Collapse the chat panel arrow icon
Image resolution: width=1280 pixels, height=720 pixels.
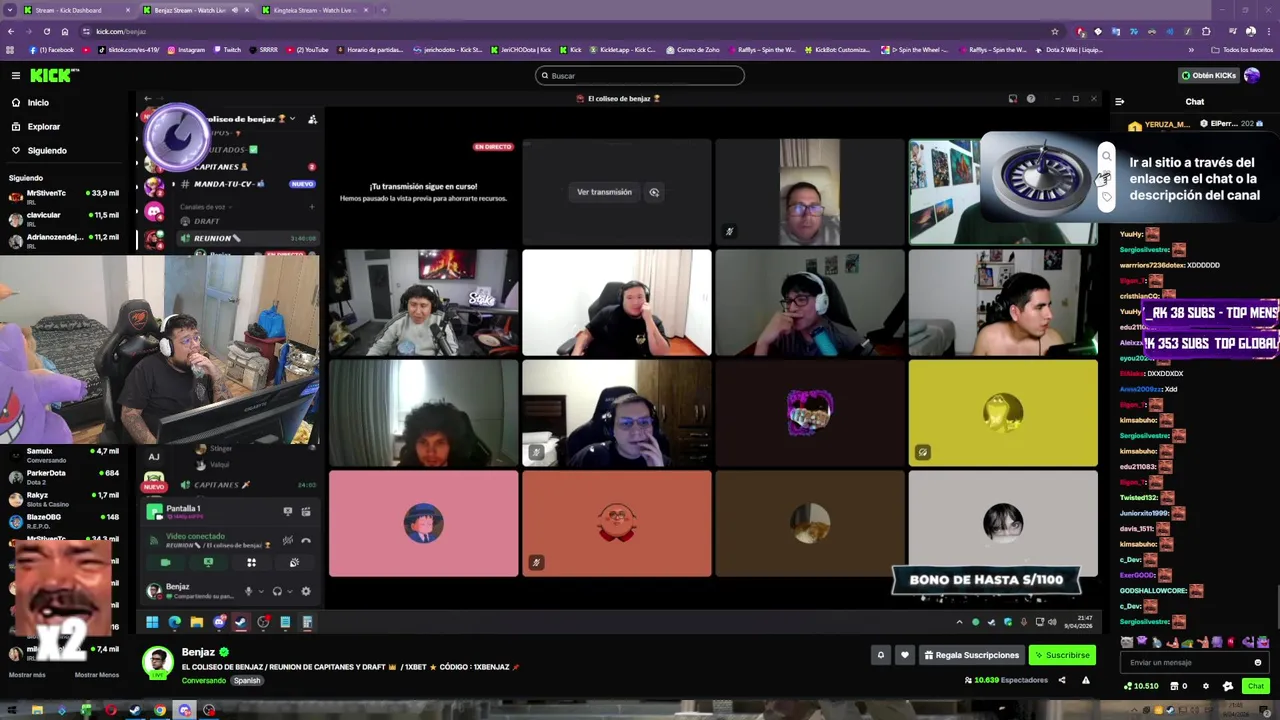point(1119,101)
